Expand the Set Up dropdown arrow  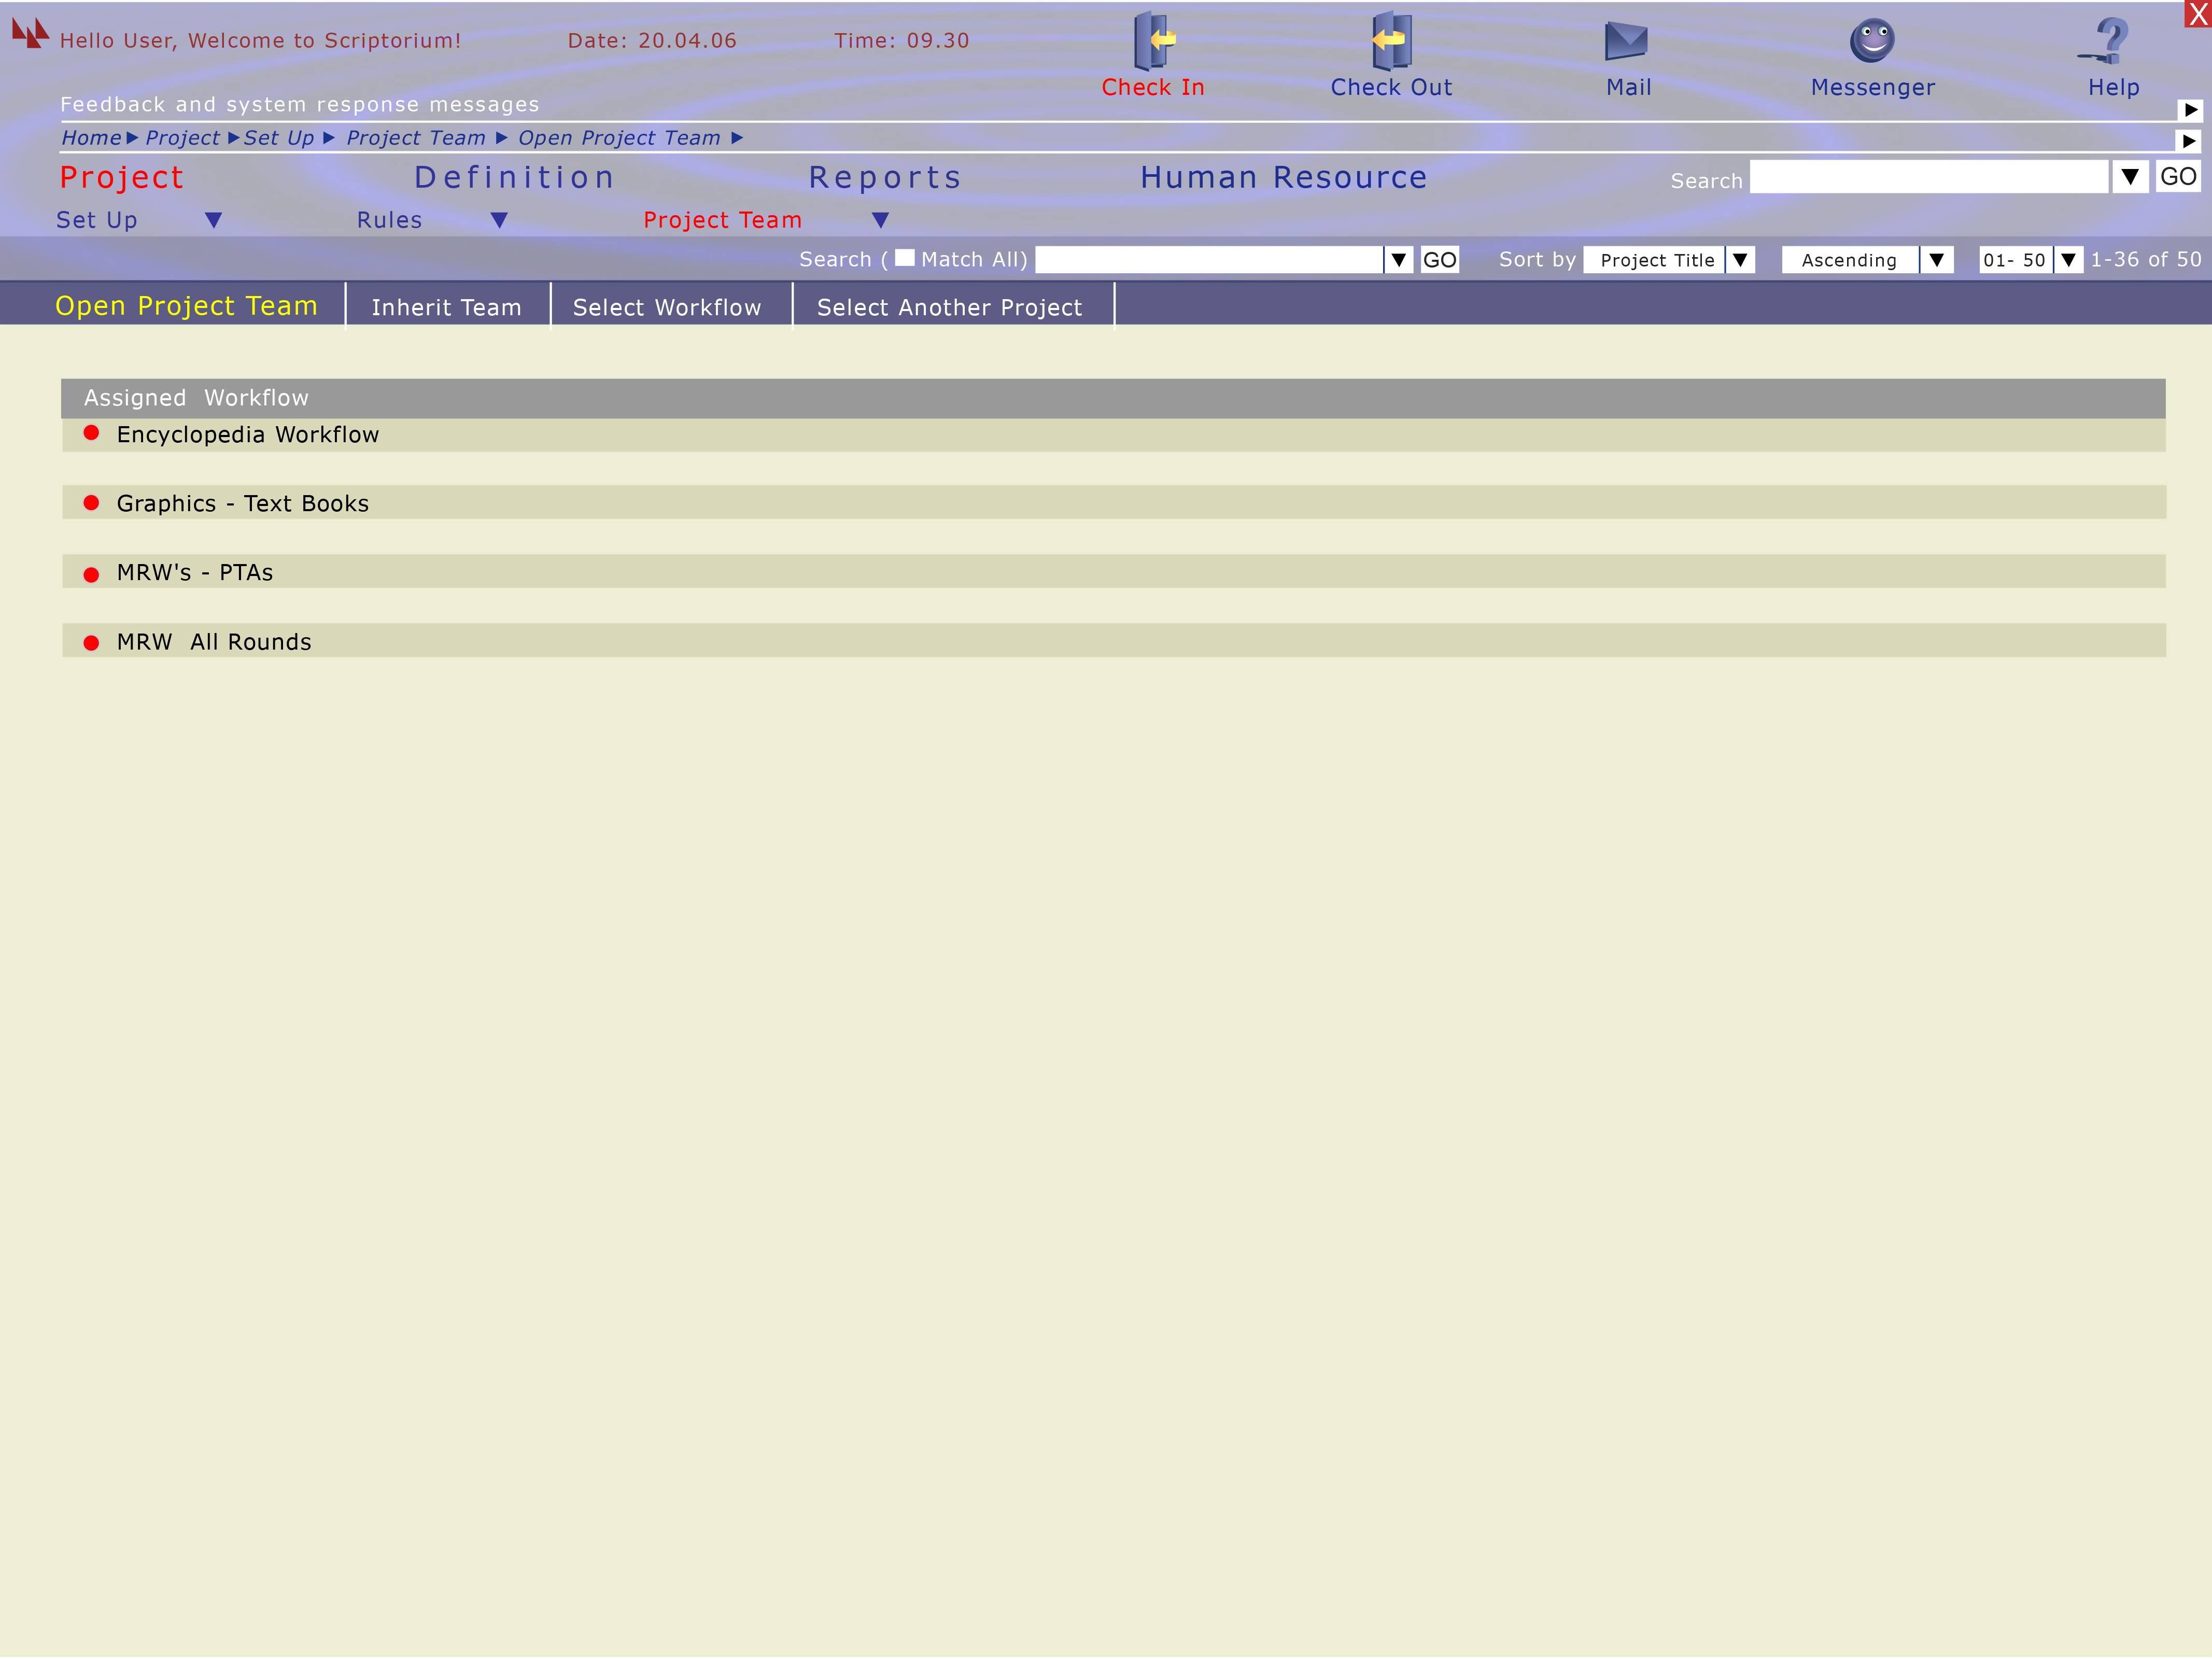click(213, 220)
